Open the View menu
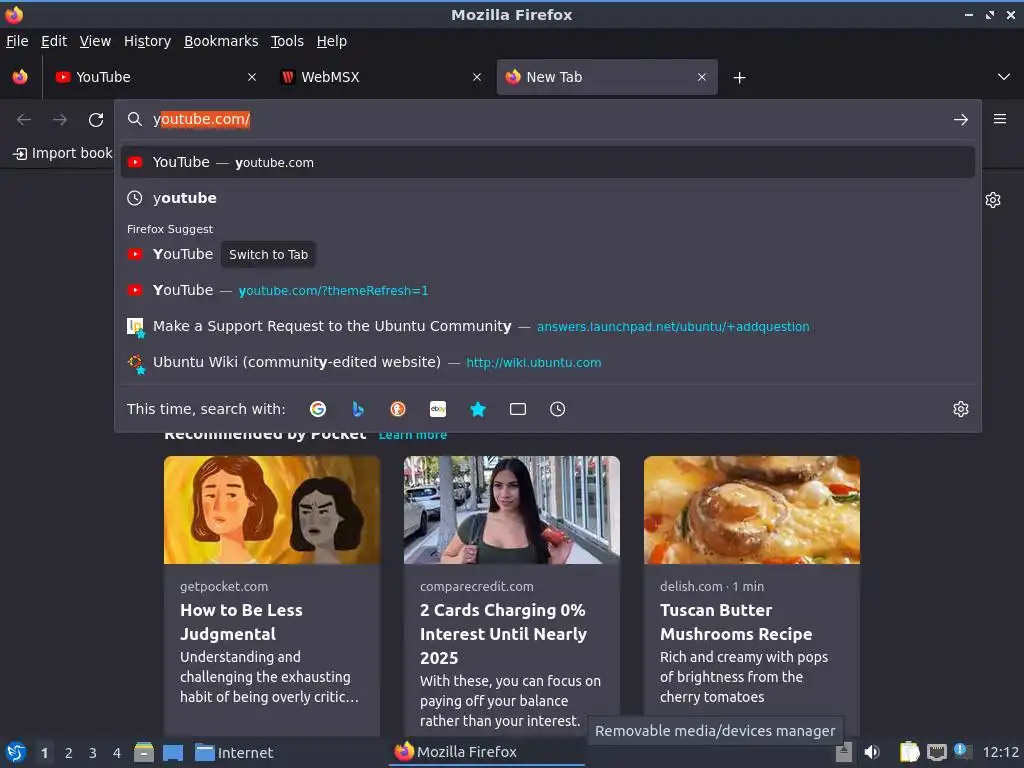Viewport: 1024px width, 768px height. coord(95,41)
